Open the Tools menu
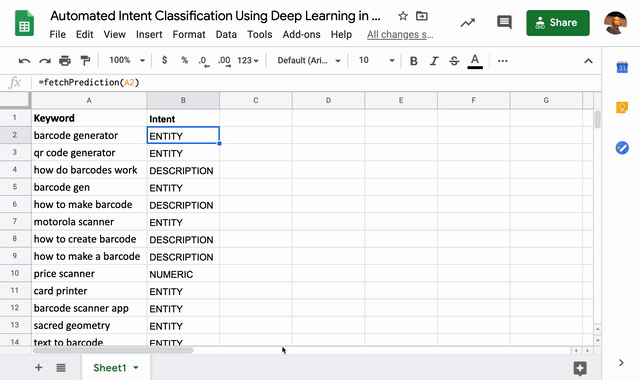The height and width of the screenshot is (380, 640). pos(260,35)
